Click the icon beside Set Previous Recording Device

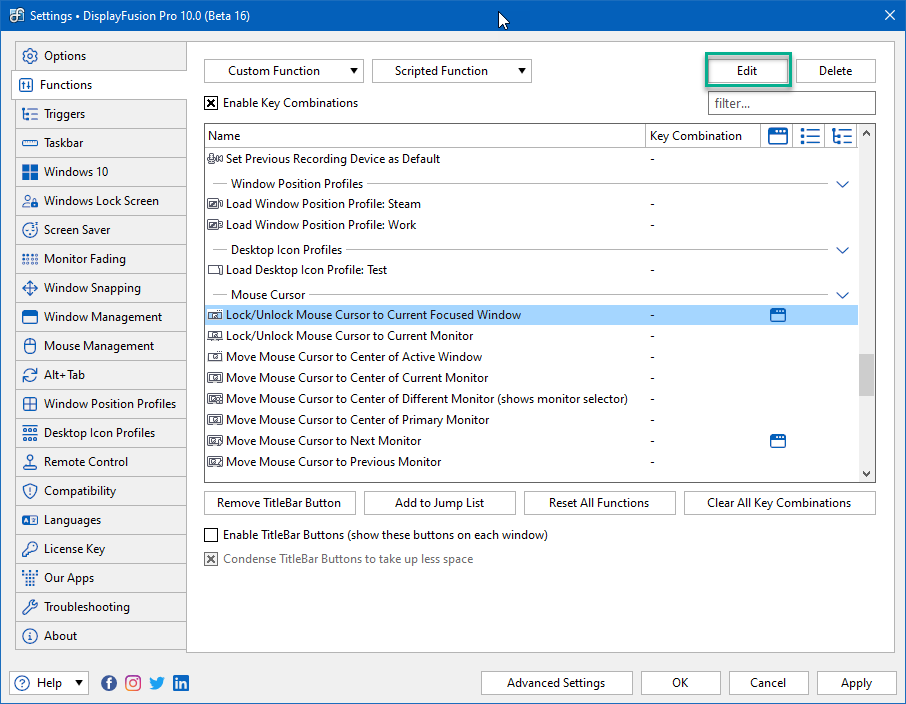pos(215,159)
